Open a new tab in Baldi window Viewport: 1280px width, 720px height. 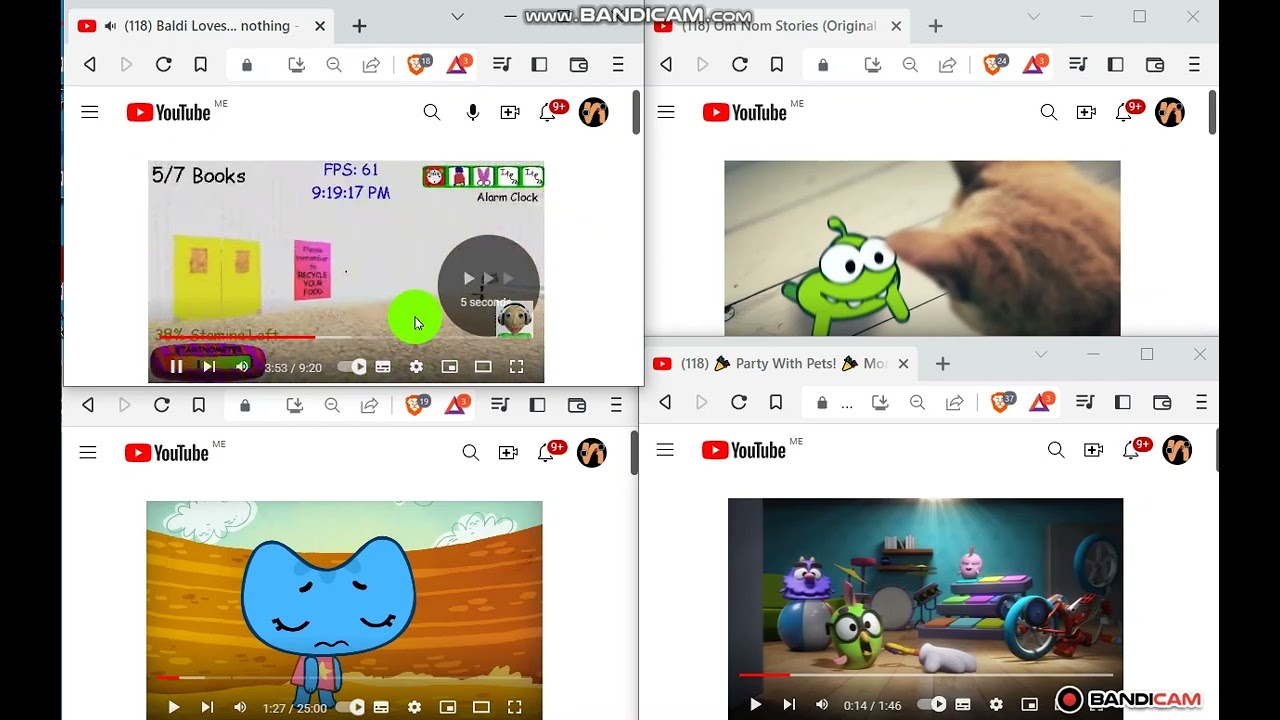coord(360,26)
